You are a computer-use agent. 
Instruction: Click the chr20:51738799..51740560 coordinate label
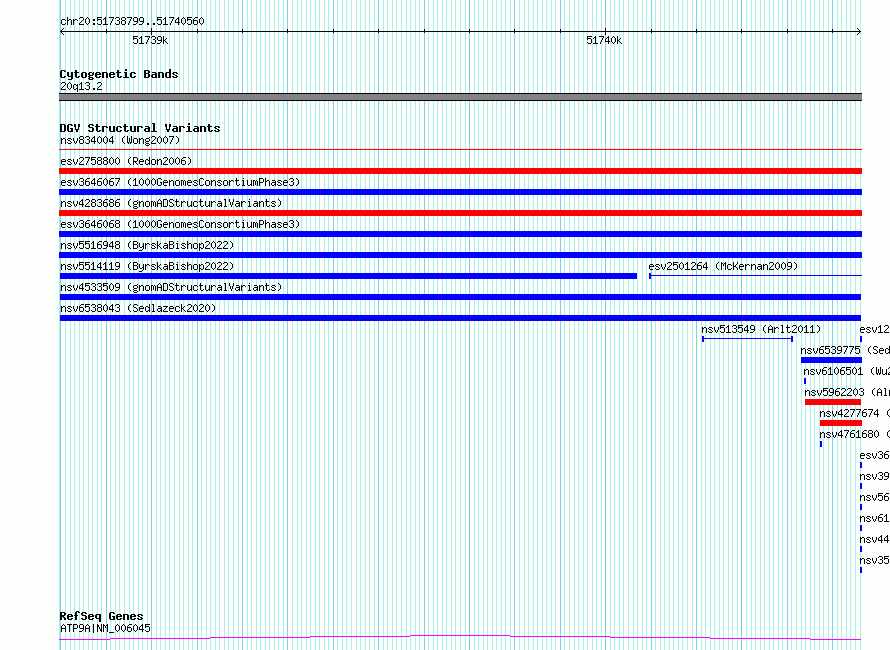(x=132, y=22)
